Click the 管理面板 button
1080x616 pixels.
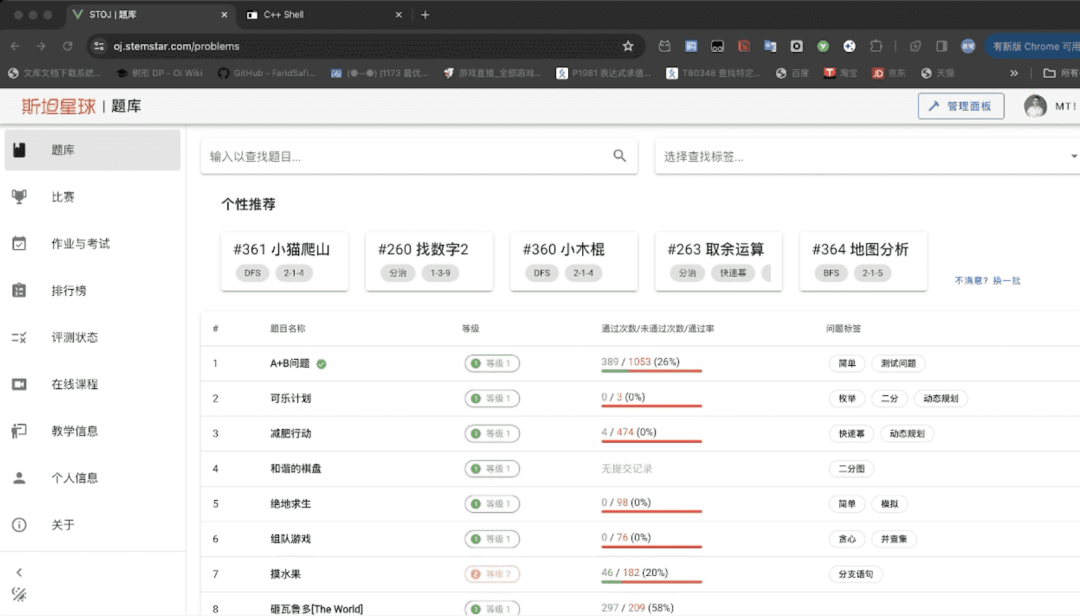[x=960, y=106]
